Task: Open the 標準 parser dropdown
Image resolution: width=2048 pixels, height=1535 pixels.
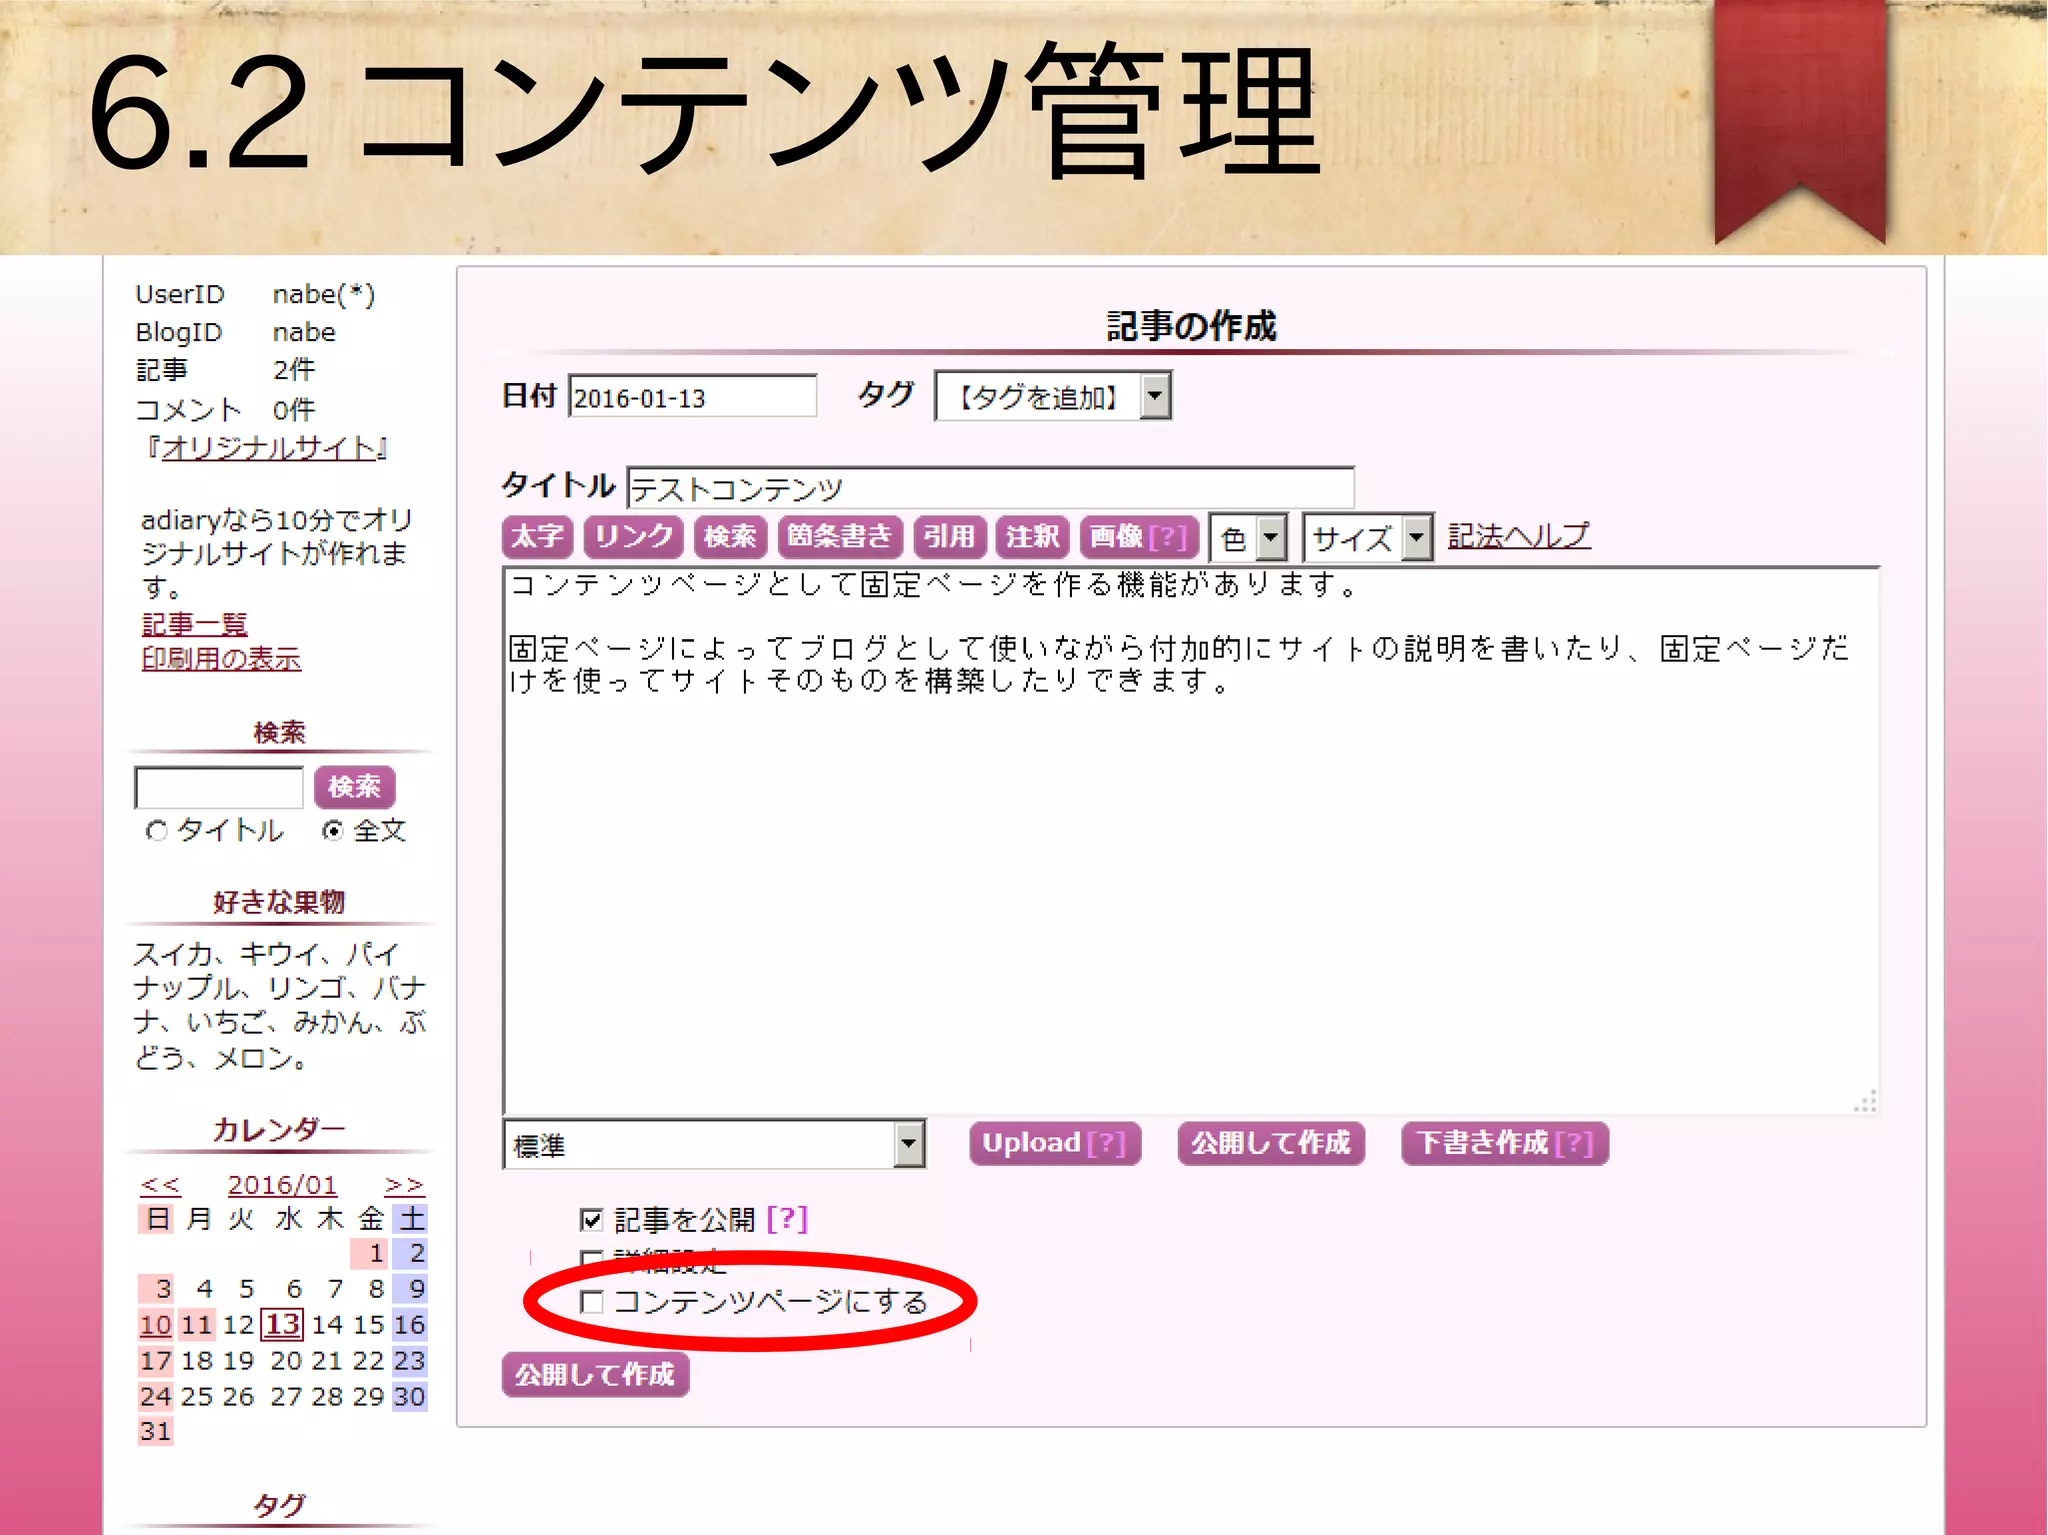Action: [714, 1144]
